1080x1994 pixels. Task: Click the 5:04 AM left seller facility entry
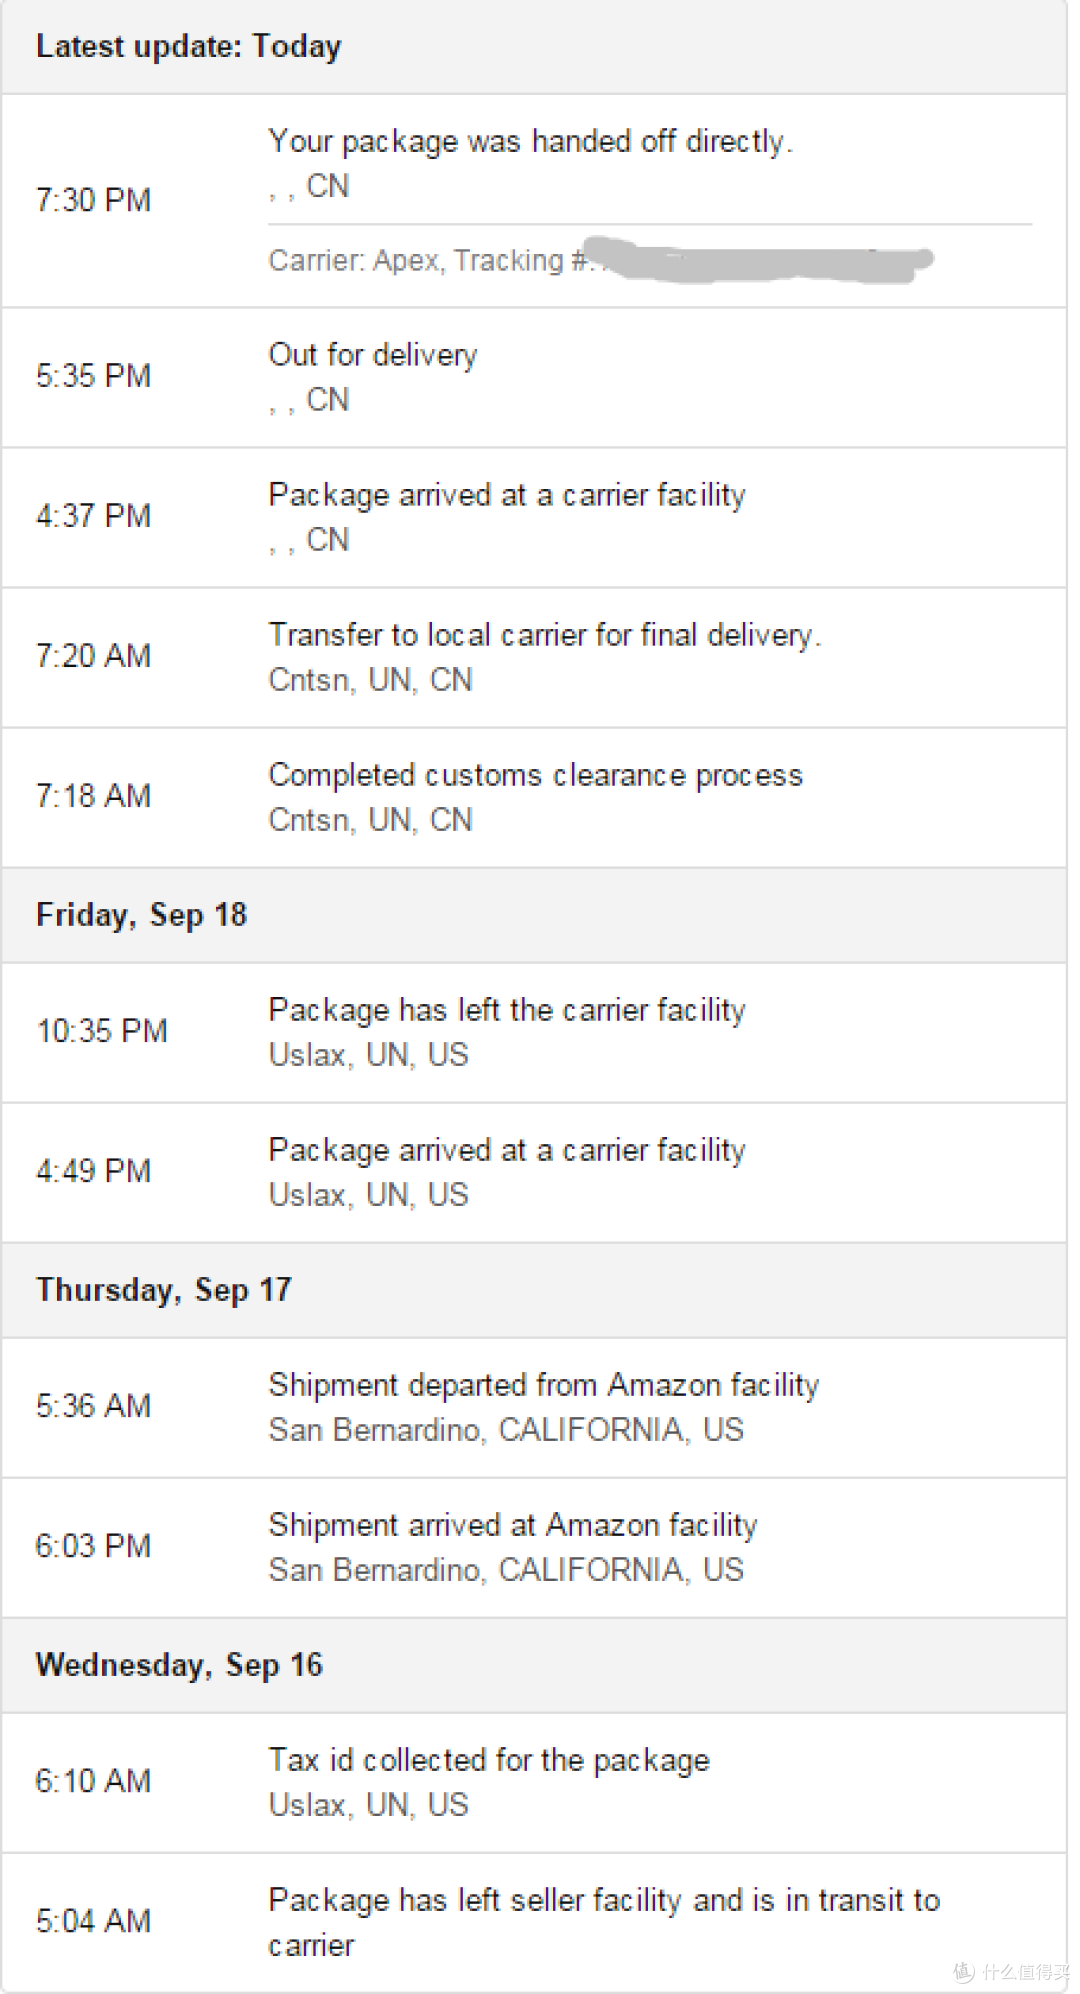pyautogui.click(x=534, y=1922)
